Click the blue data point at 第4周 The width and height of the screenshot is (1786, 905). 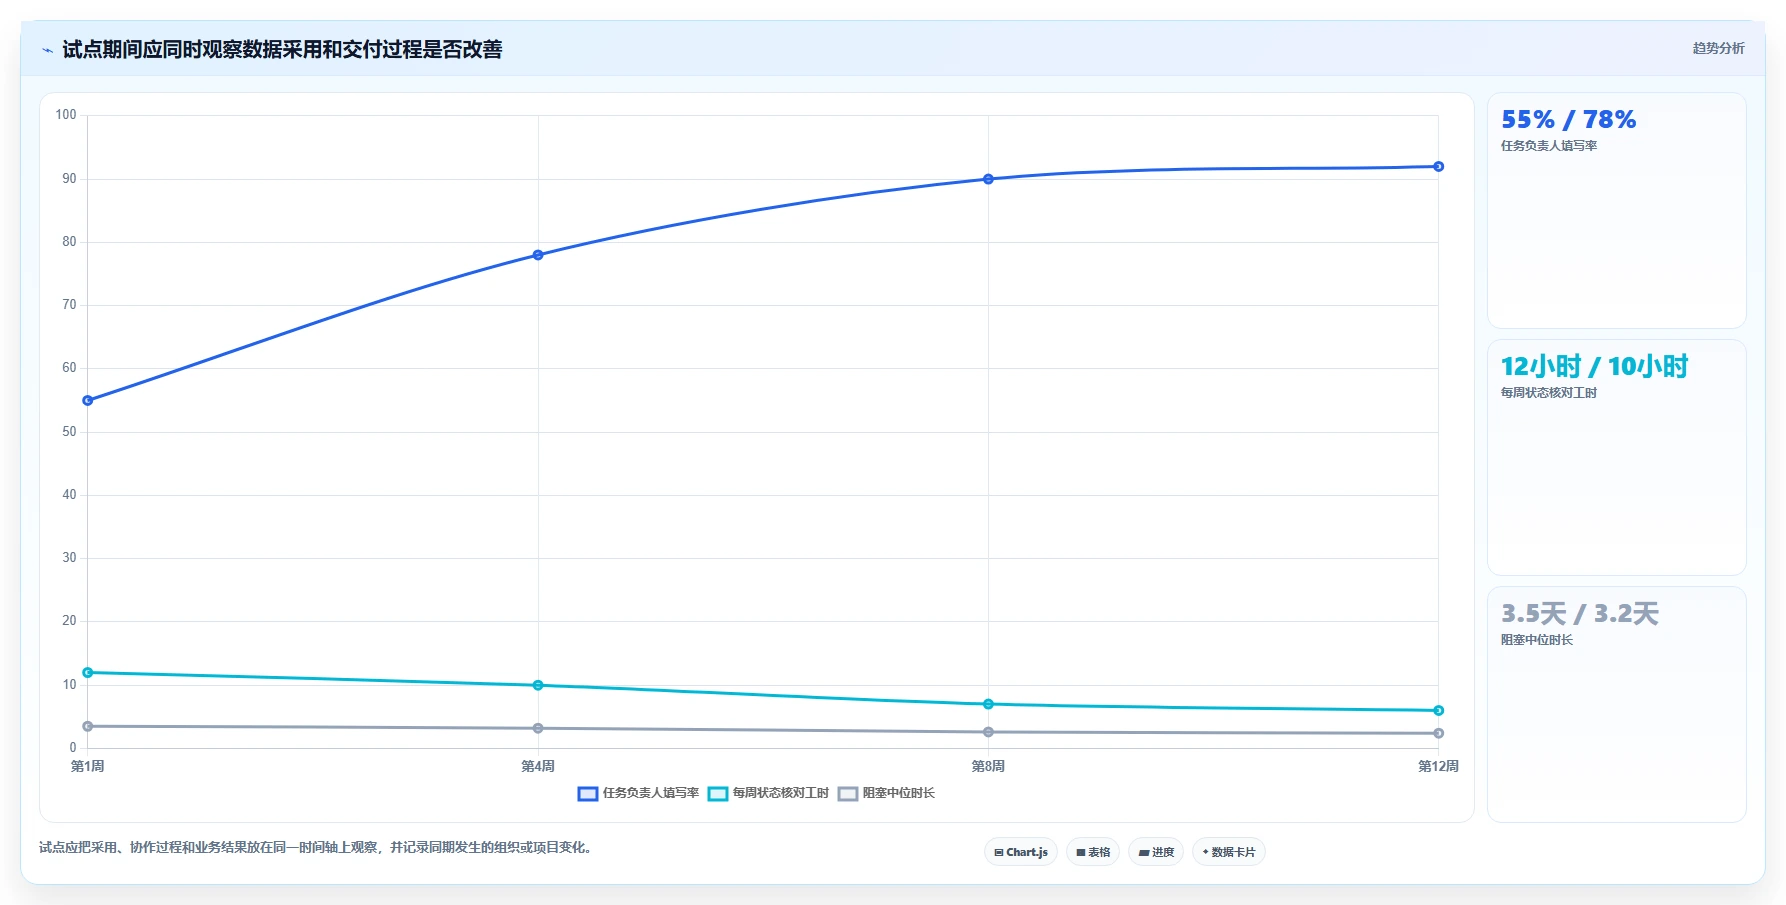[x=538, y=255]
